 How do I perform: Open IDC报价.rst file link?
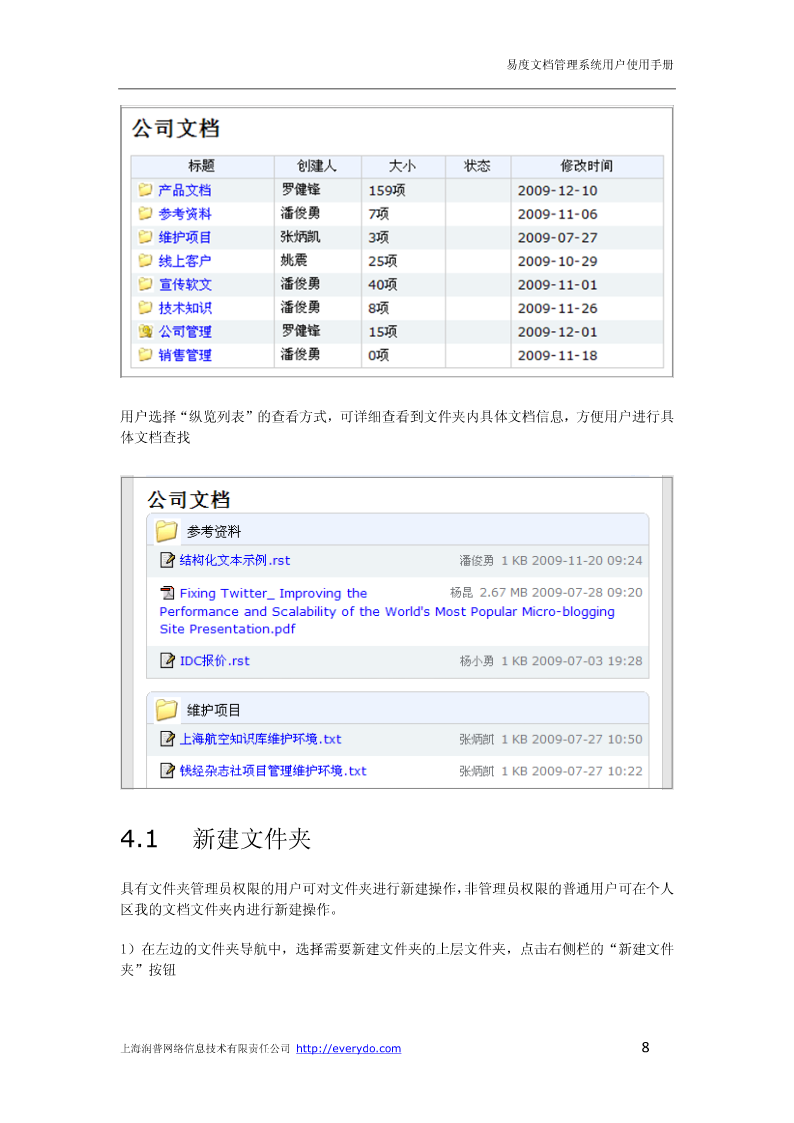click(x=215, y=660)
